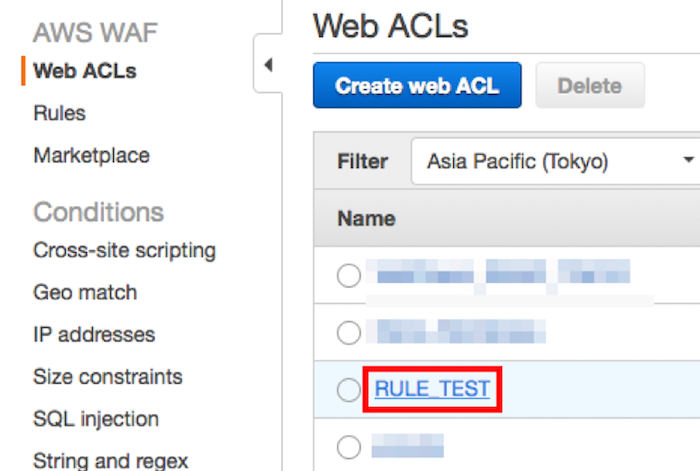Open Cross-site scripting conditions
This screenshot has height=471, width=700.
124,250
